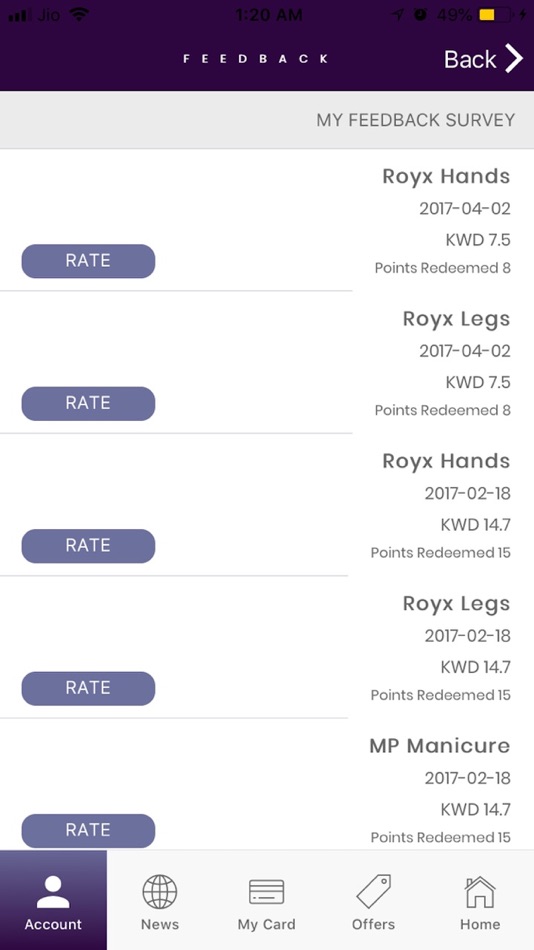This screenshot has width=534, height=950.
Task: Rate Royx Legs from 2017-02-18
Action: [88, 688]
